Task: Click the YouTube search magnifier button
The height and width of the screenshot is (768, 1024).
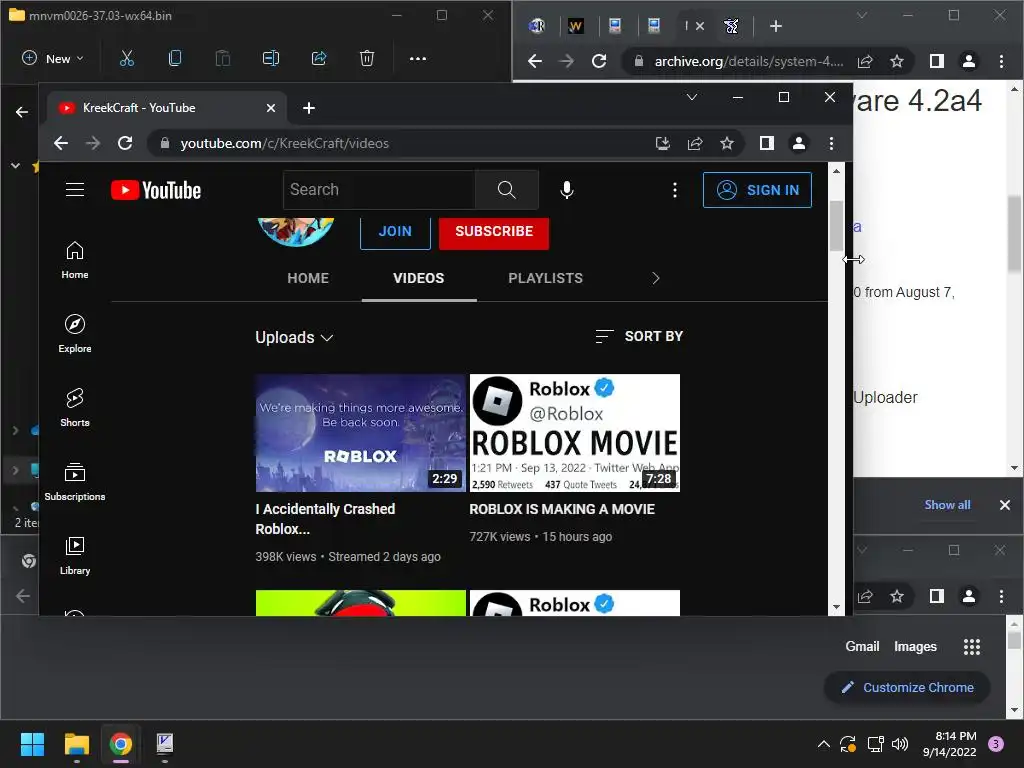Action: tap(507, 190)
